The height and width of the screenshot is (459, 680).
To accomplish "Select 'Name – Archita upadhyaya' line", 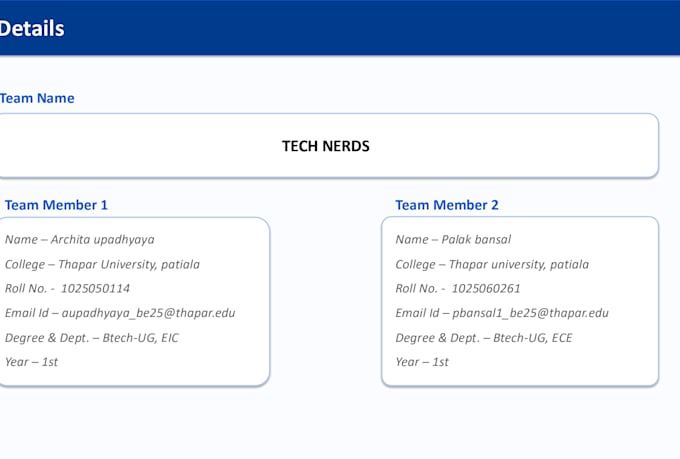I will [80, 239].
